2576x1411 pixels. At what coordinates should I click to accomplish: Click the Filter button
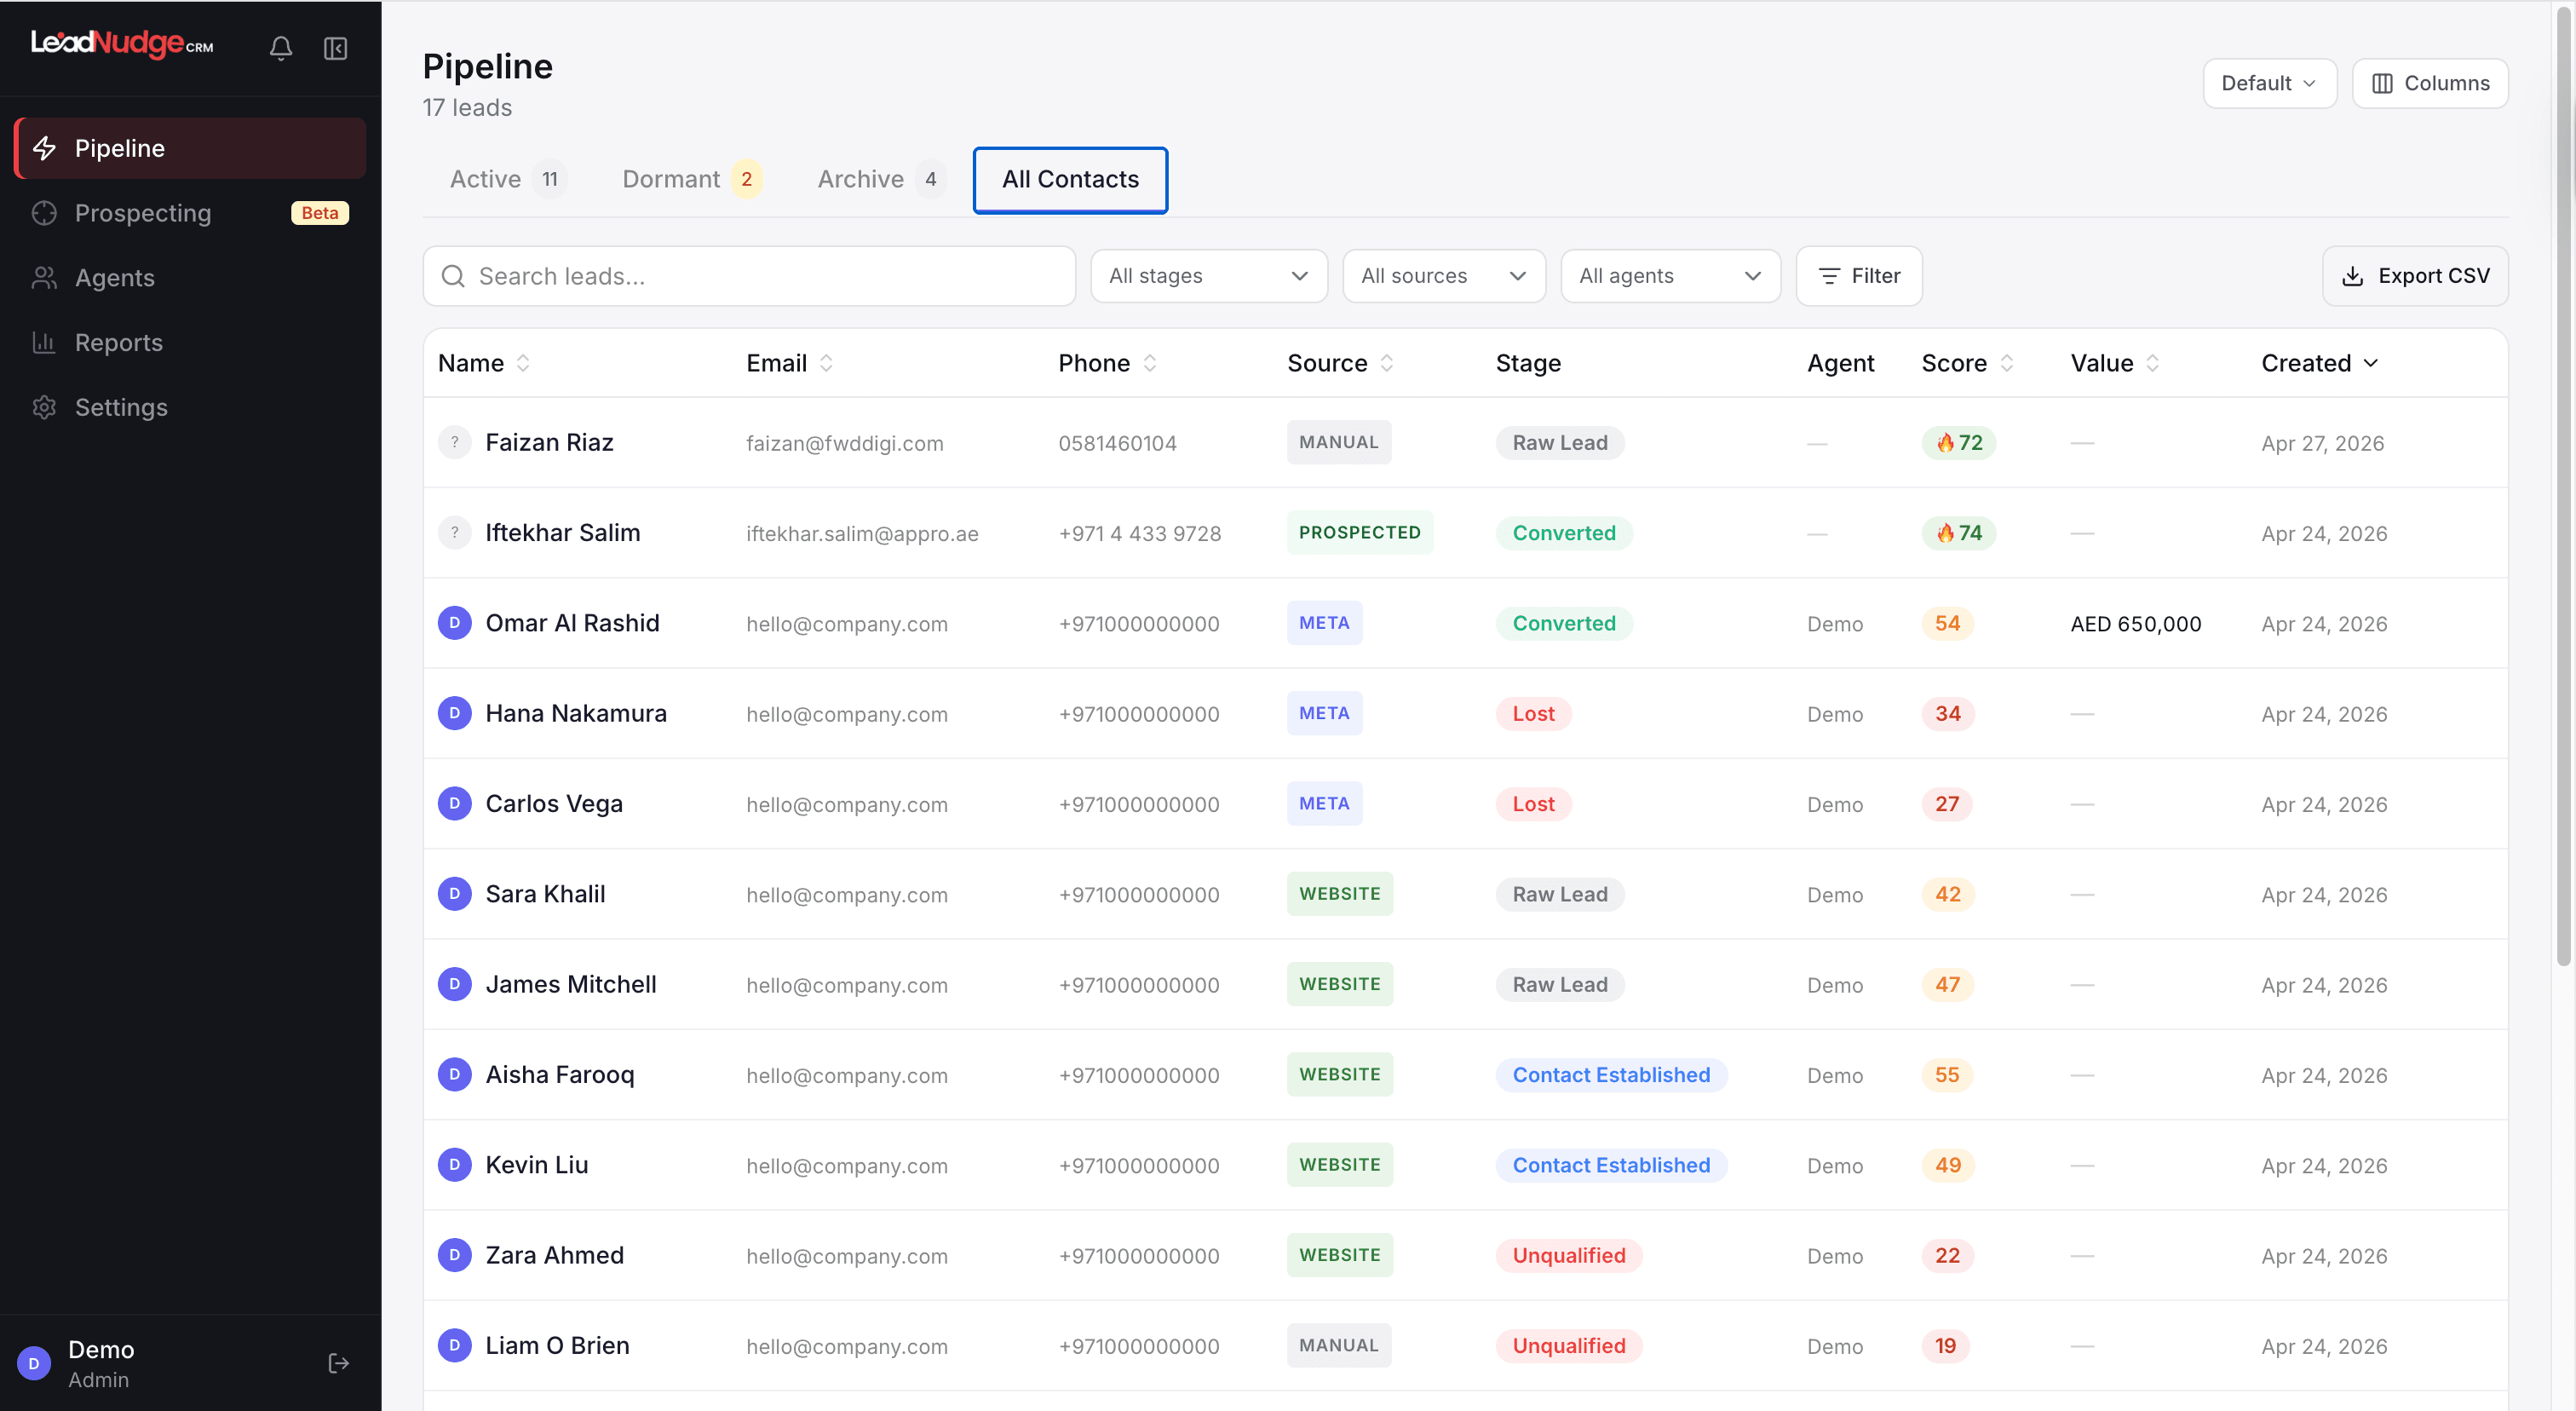point(1859,276)
